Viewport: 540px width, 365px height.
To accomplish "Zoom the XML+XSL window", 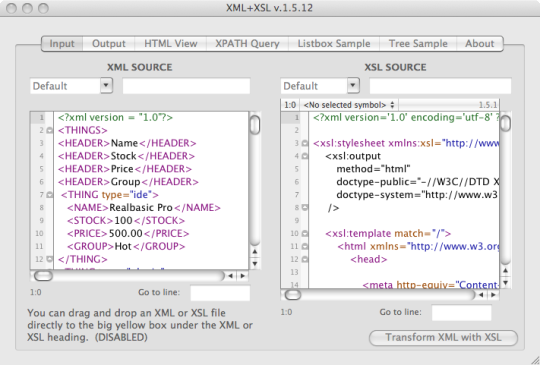I will (x=43, y=8).
